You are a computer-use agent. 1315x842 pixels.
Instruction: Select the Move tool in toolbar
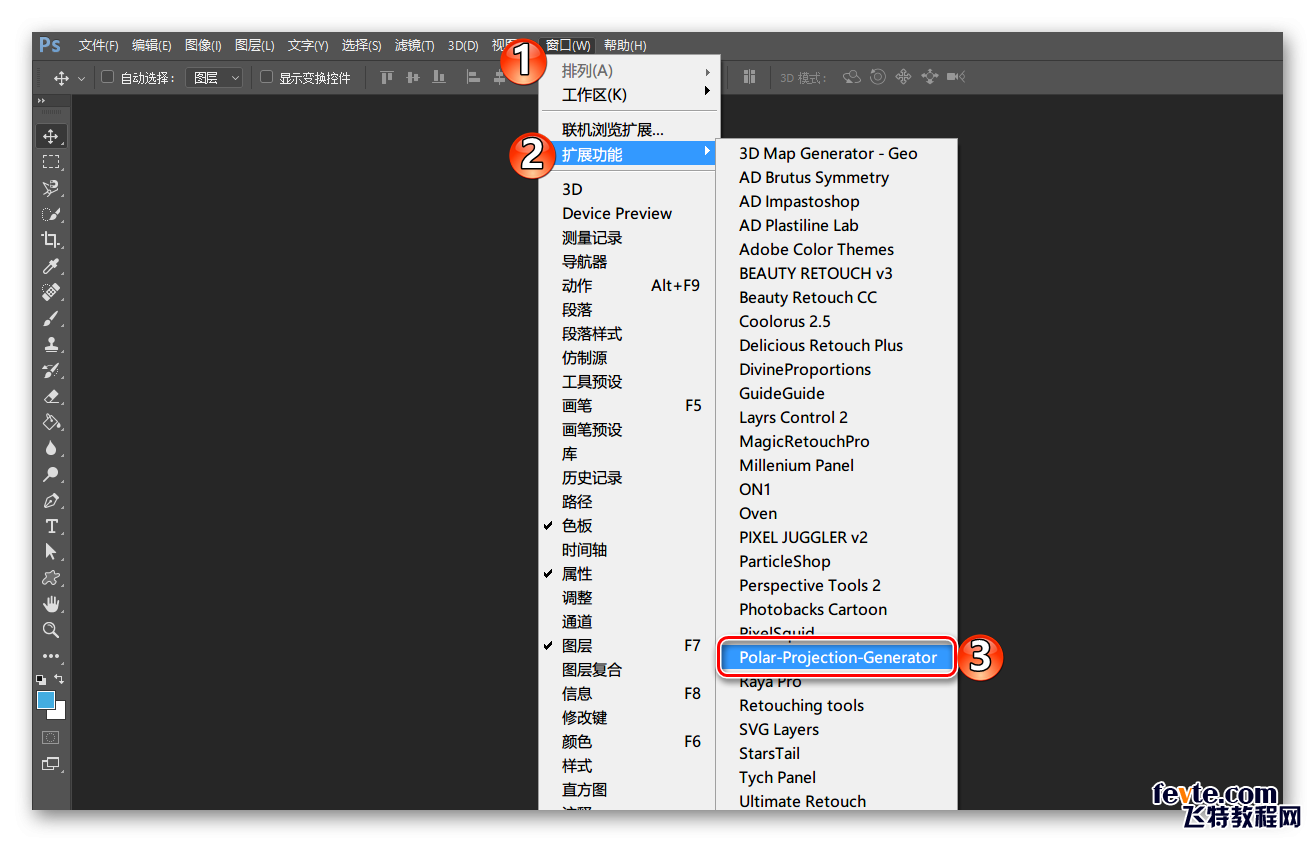[51, 136]
